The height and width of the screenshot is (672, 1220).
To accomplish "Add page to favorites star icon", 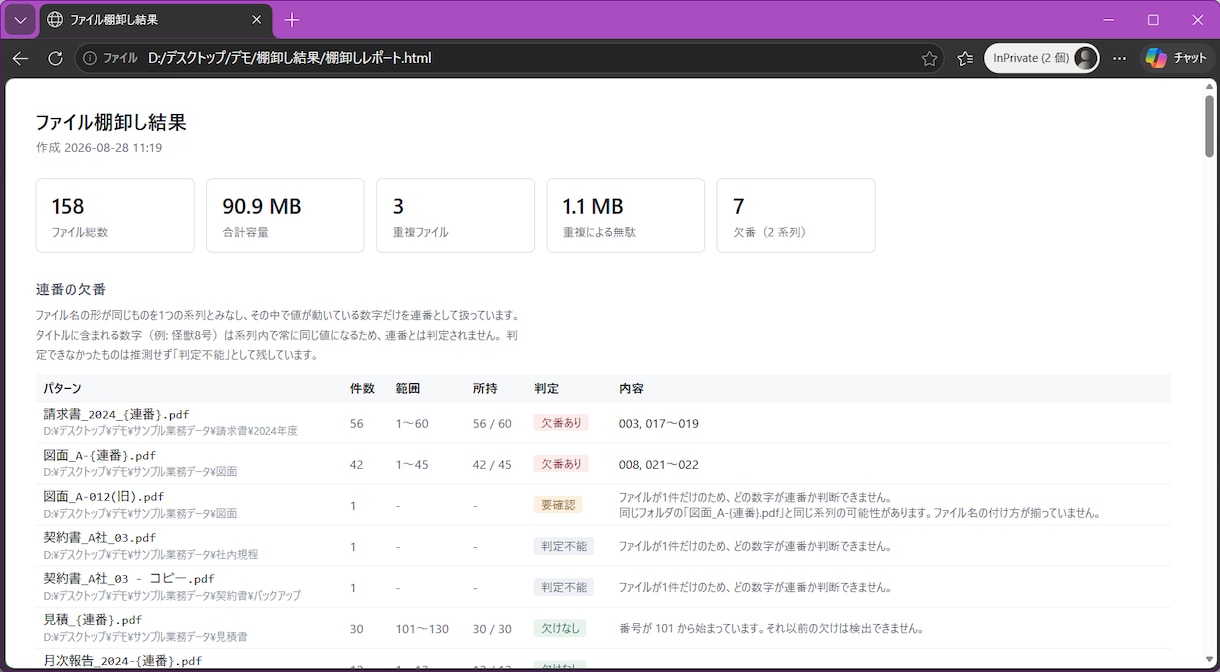I will click(x=929, y=58).
